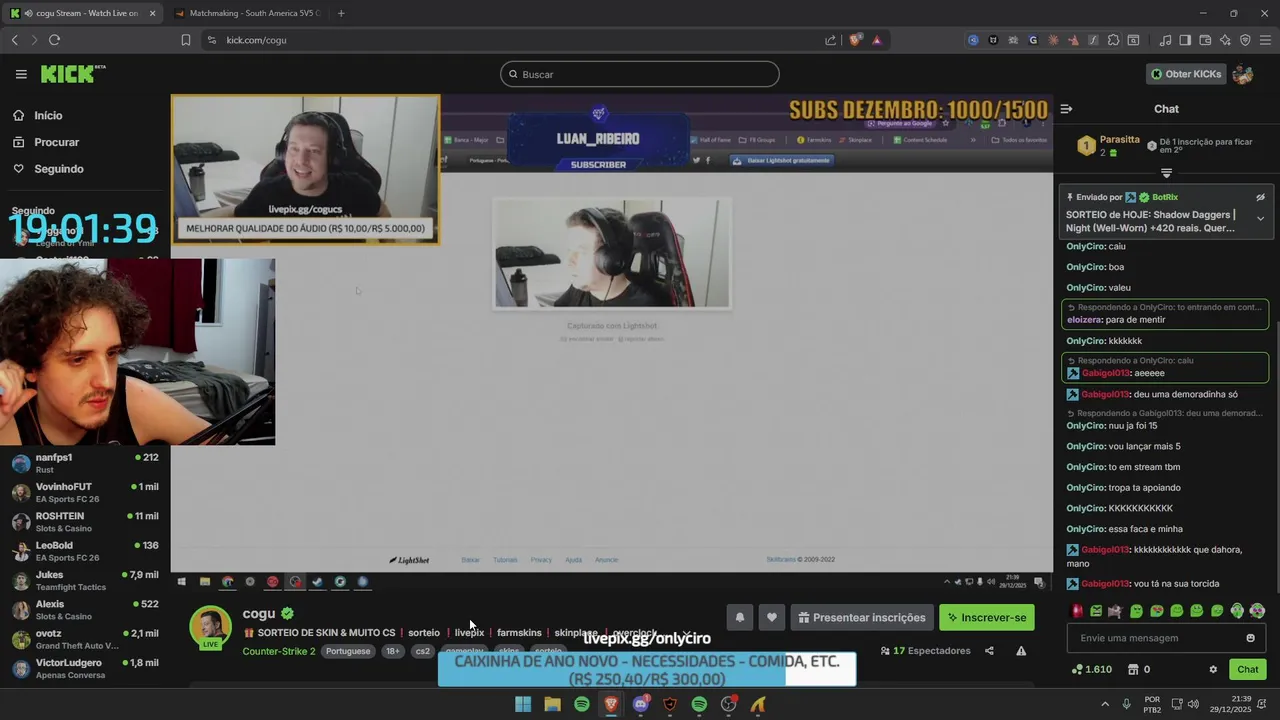This screenshot has width=1280, height=720.
Task: Open the browser main menu icon
Action: [1265, 40]
